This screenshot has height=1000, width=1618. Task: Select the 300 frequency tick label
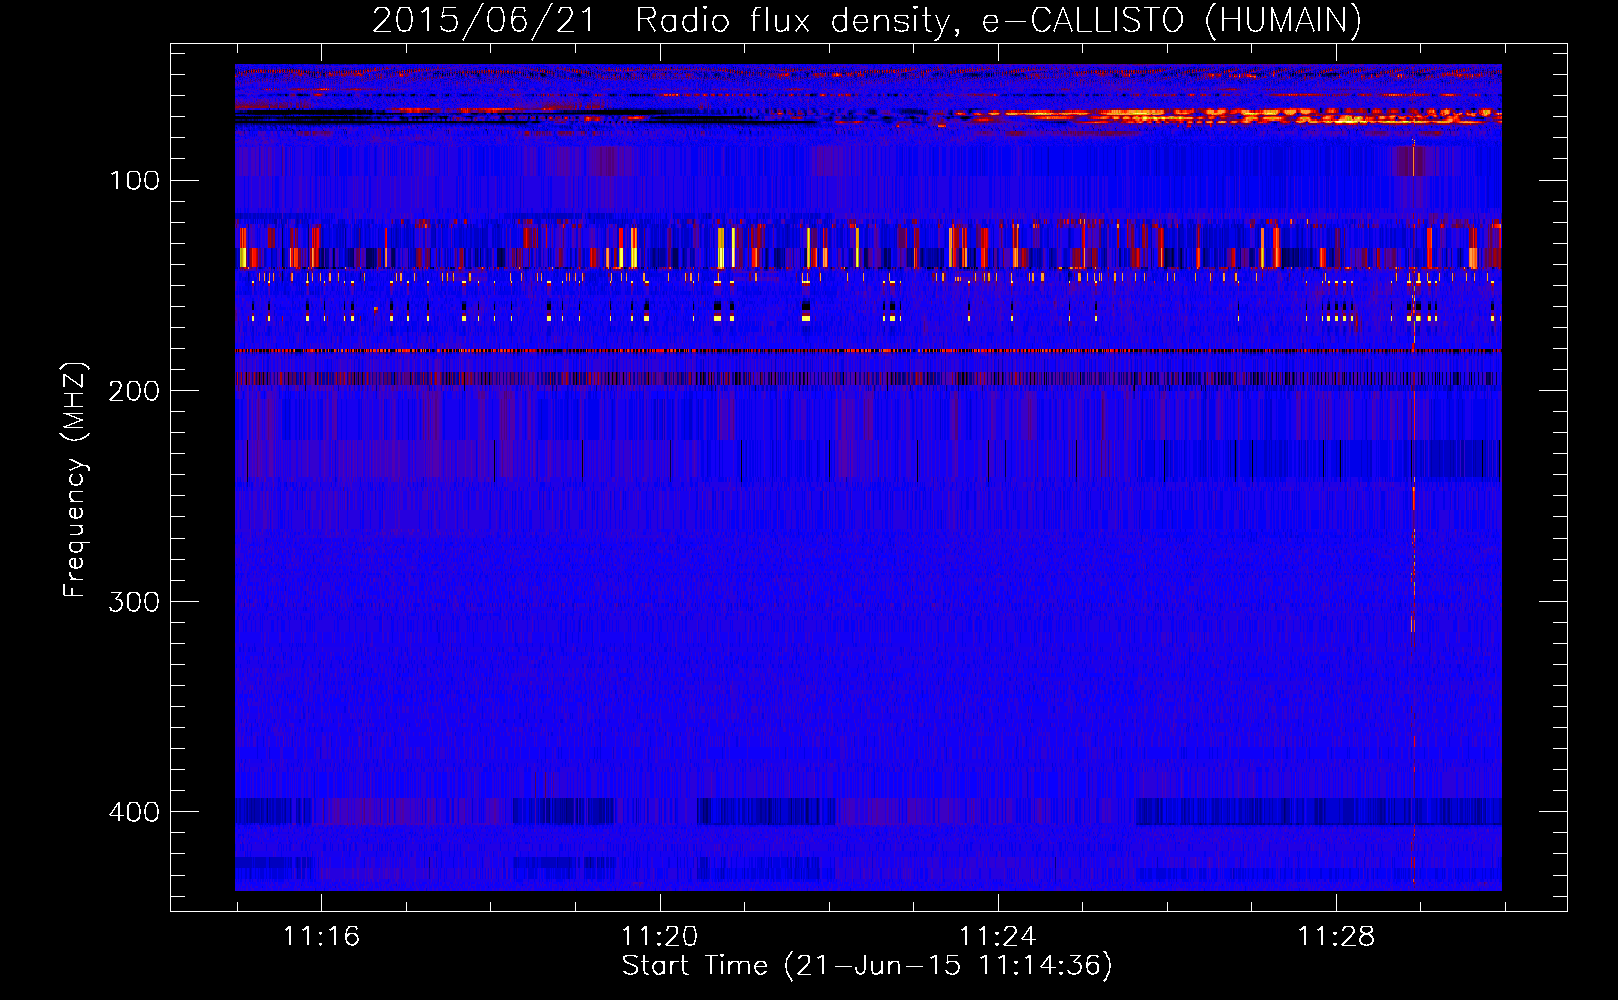click(x=135, y=602)
